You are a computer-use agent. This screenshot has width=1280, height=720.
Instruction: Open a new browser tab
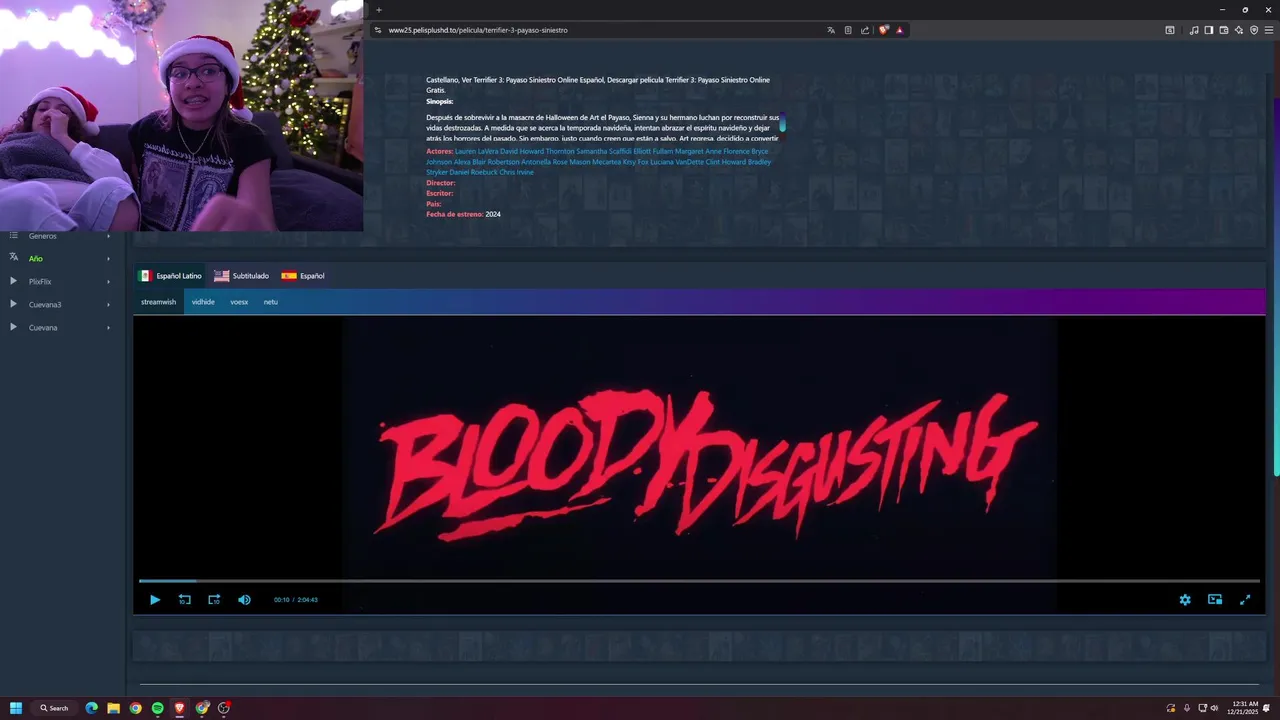379,10
